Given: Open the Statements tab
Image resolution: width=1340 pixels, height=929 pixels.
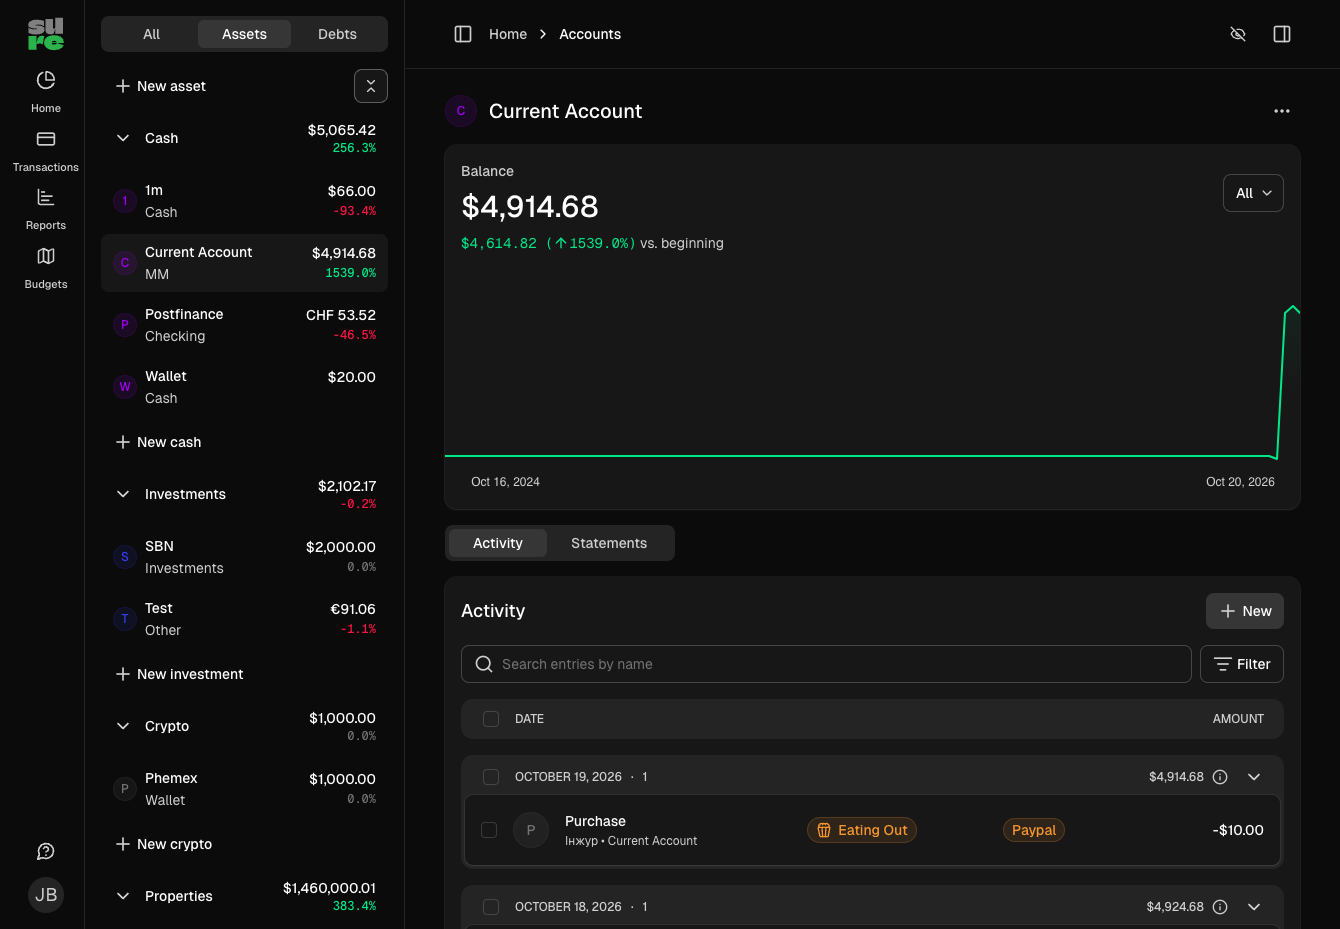Looking at the screenshot, I should coord(609,543).
